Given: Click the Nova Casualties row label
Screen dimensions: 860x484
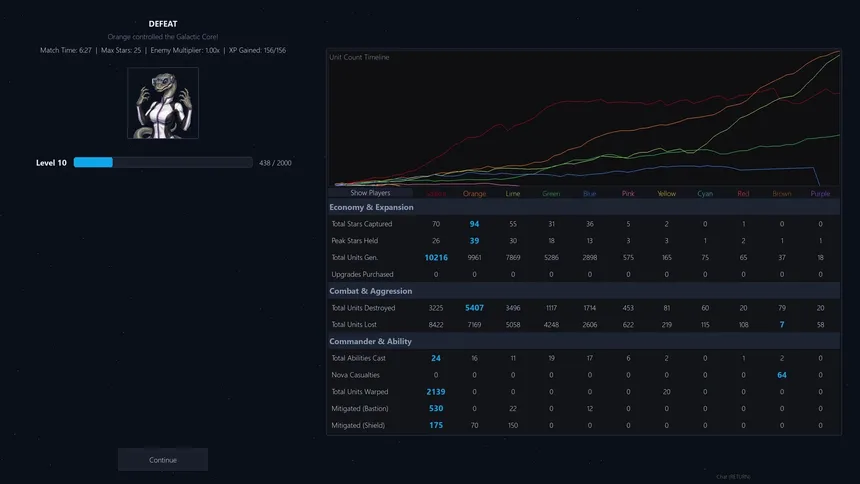Looking at the screenshot, I should tap(354, 375).
